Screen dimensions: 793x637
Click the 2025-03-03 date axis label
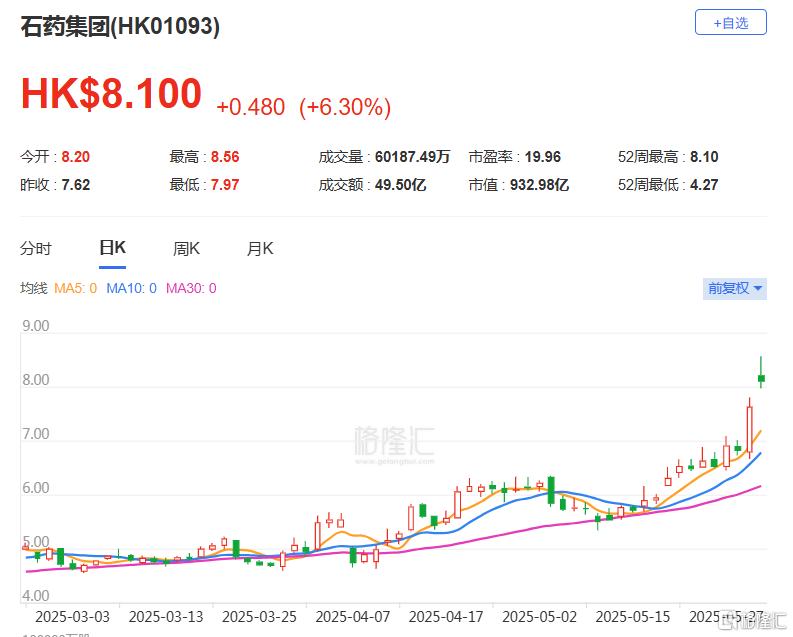click(x=72, y=617)
